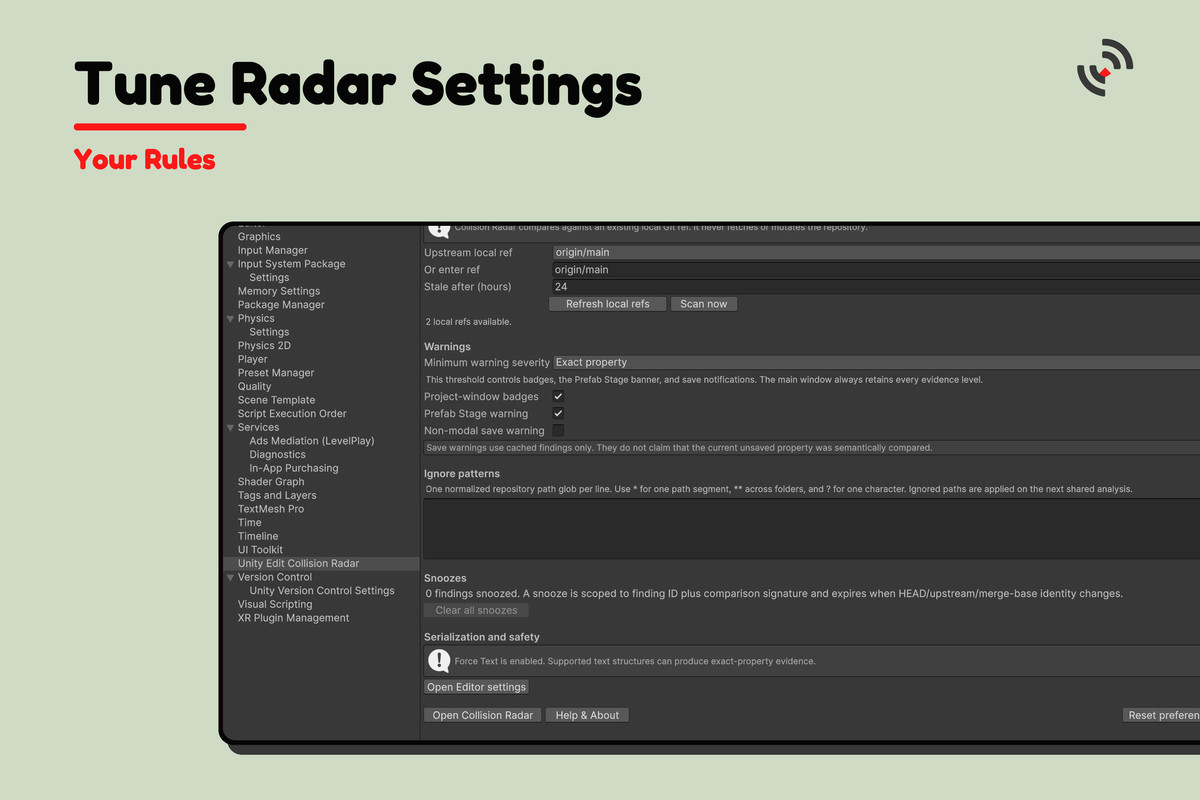Select Unity Edit Collision Radar entry
The width and height of the screenshot is (1200, 800).
click(x=298, y=564)
